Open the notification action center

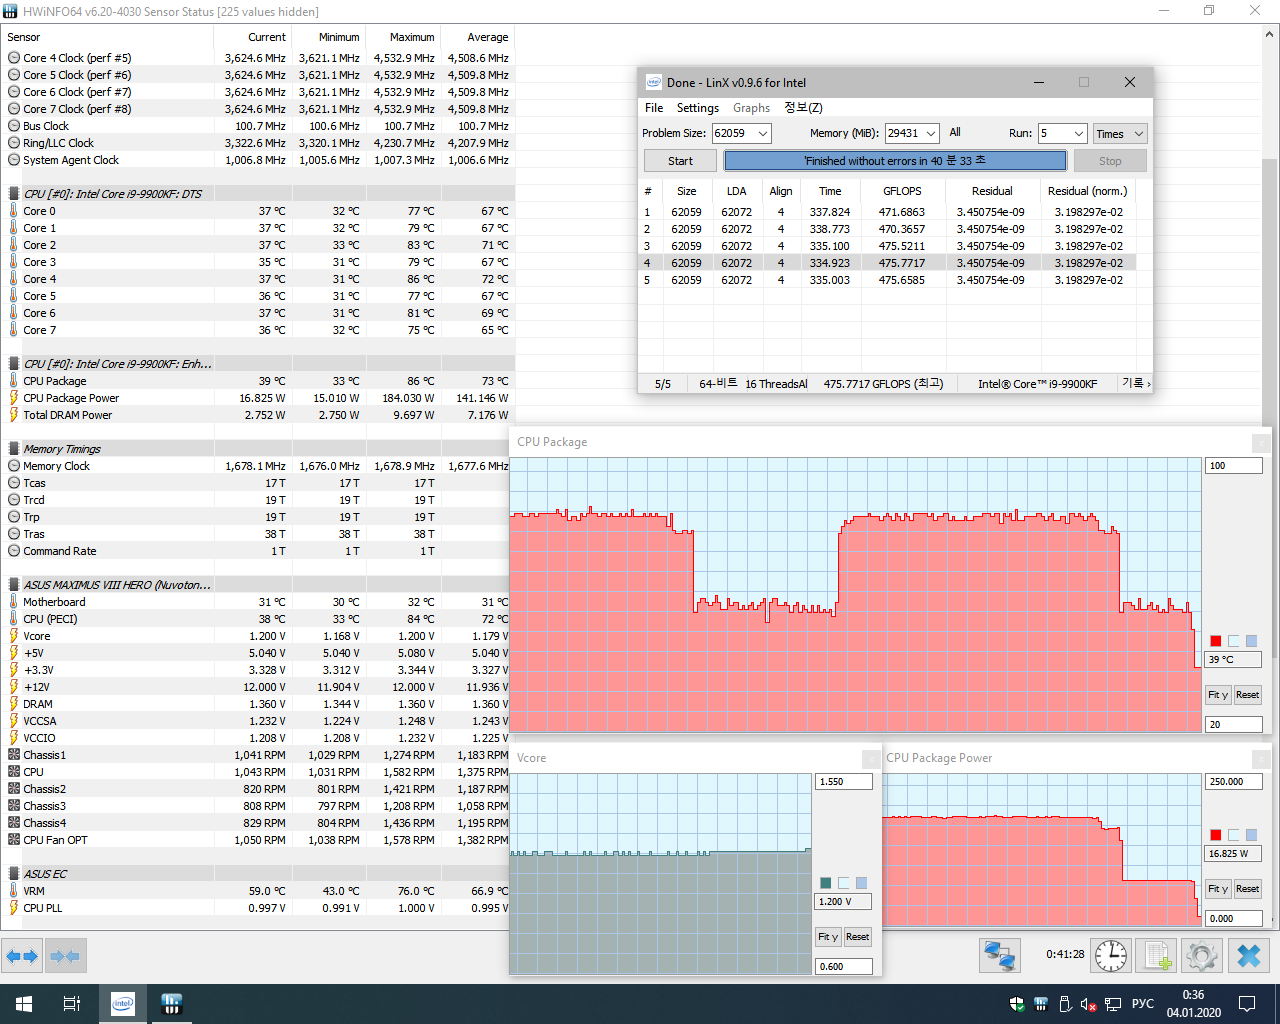point(1247,1004)
